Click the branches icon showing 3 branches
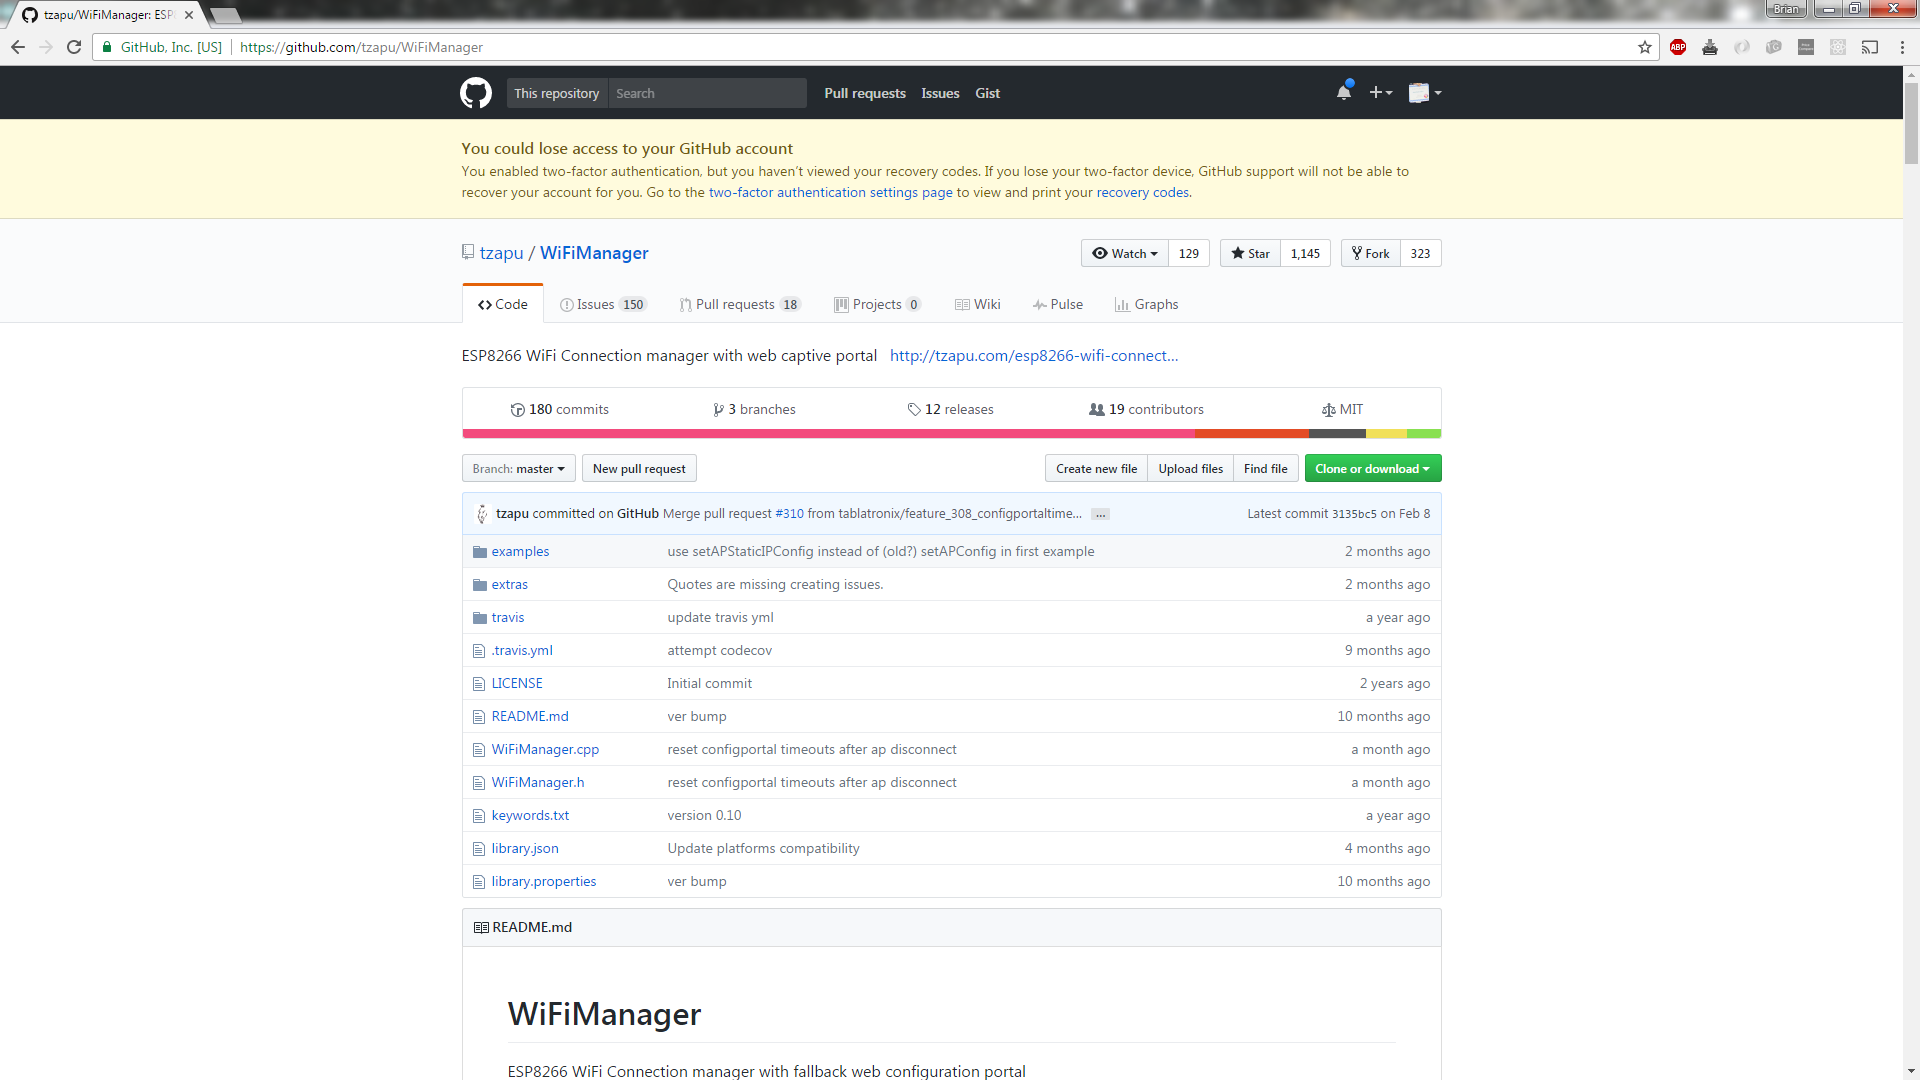This screenshot has height=1080, width=1920. (719, 409)
